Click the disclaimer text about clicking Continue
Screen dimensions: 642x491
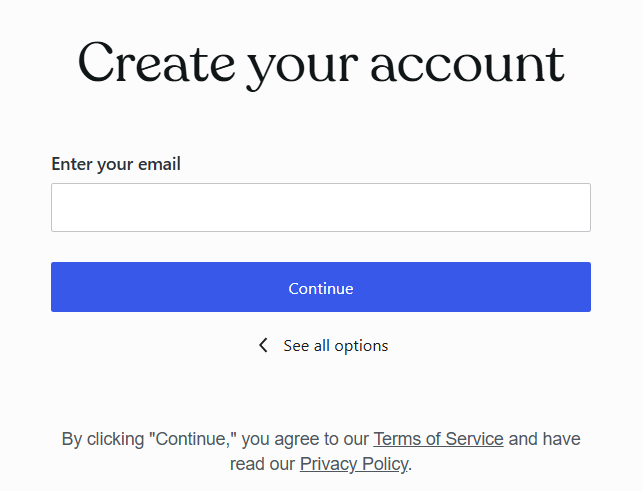tap(321, 452)
